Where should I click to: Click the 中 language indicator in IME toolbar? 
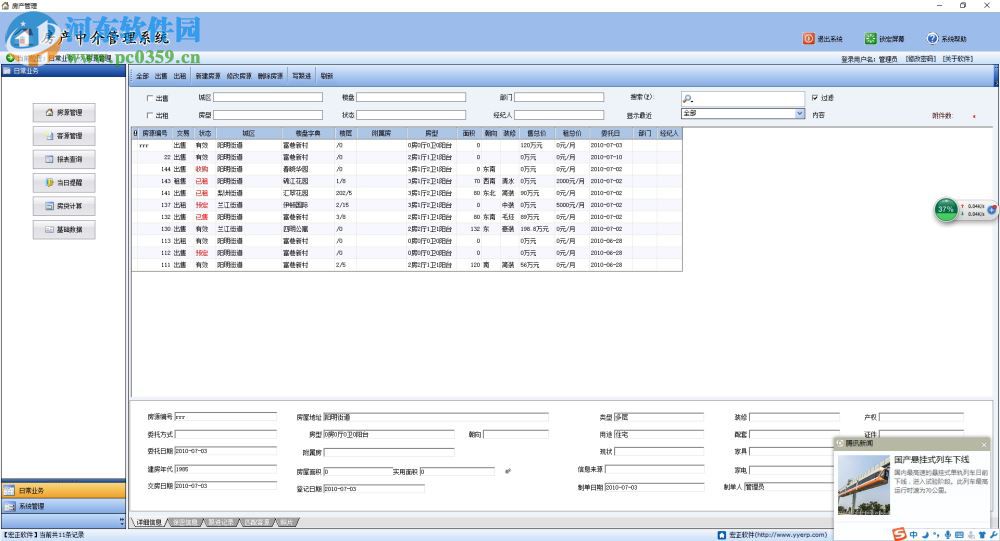[914, 535]
